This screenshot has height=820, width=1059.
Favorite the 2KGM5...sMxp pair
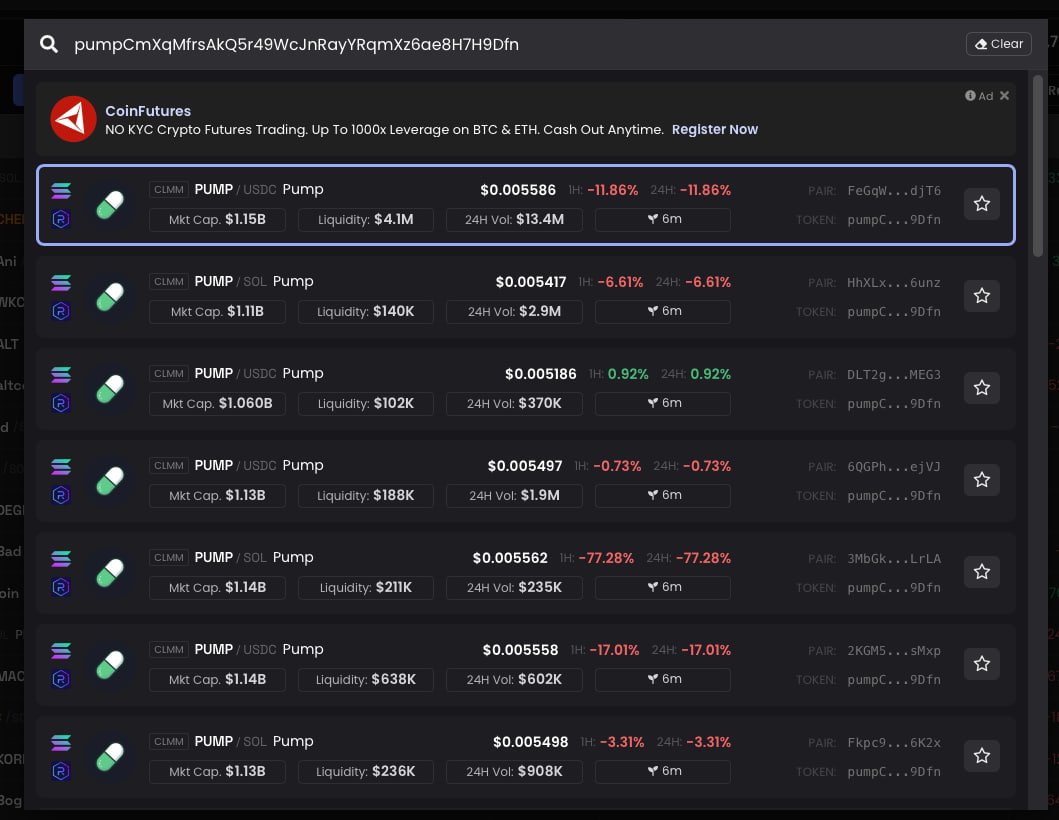coord(981,663)
